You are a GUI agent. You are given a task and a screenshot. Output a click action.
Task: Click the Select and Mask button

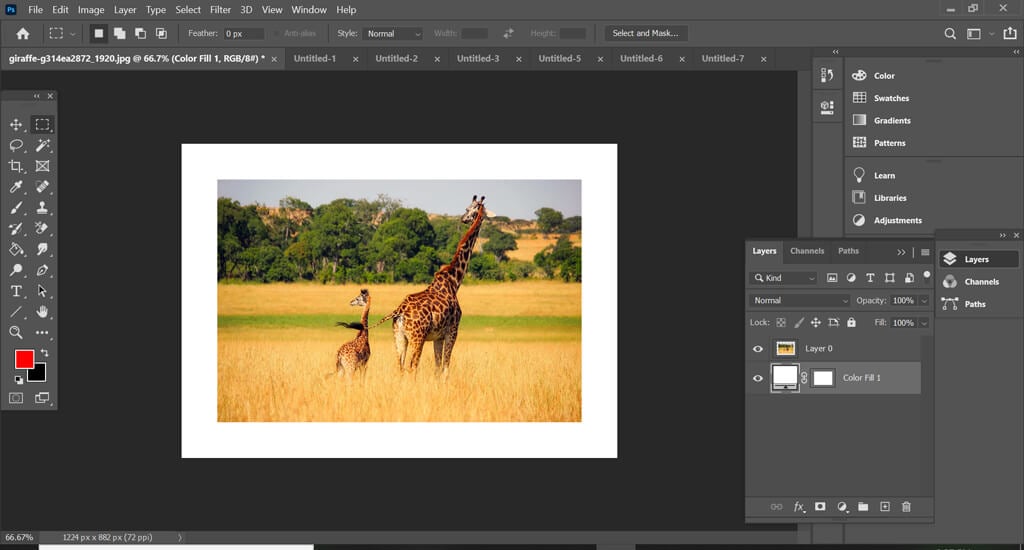[x=645, y=33]
